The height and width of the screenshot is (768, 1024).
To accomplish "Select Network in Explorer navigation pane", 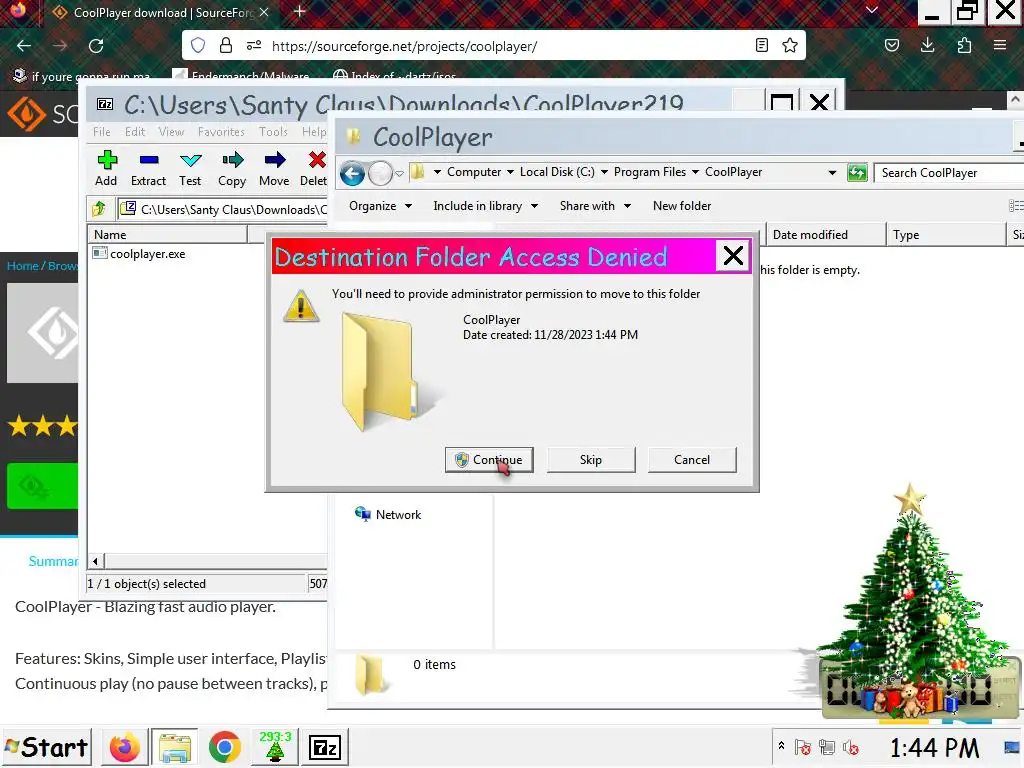I will coord(388,515).
